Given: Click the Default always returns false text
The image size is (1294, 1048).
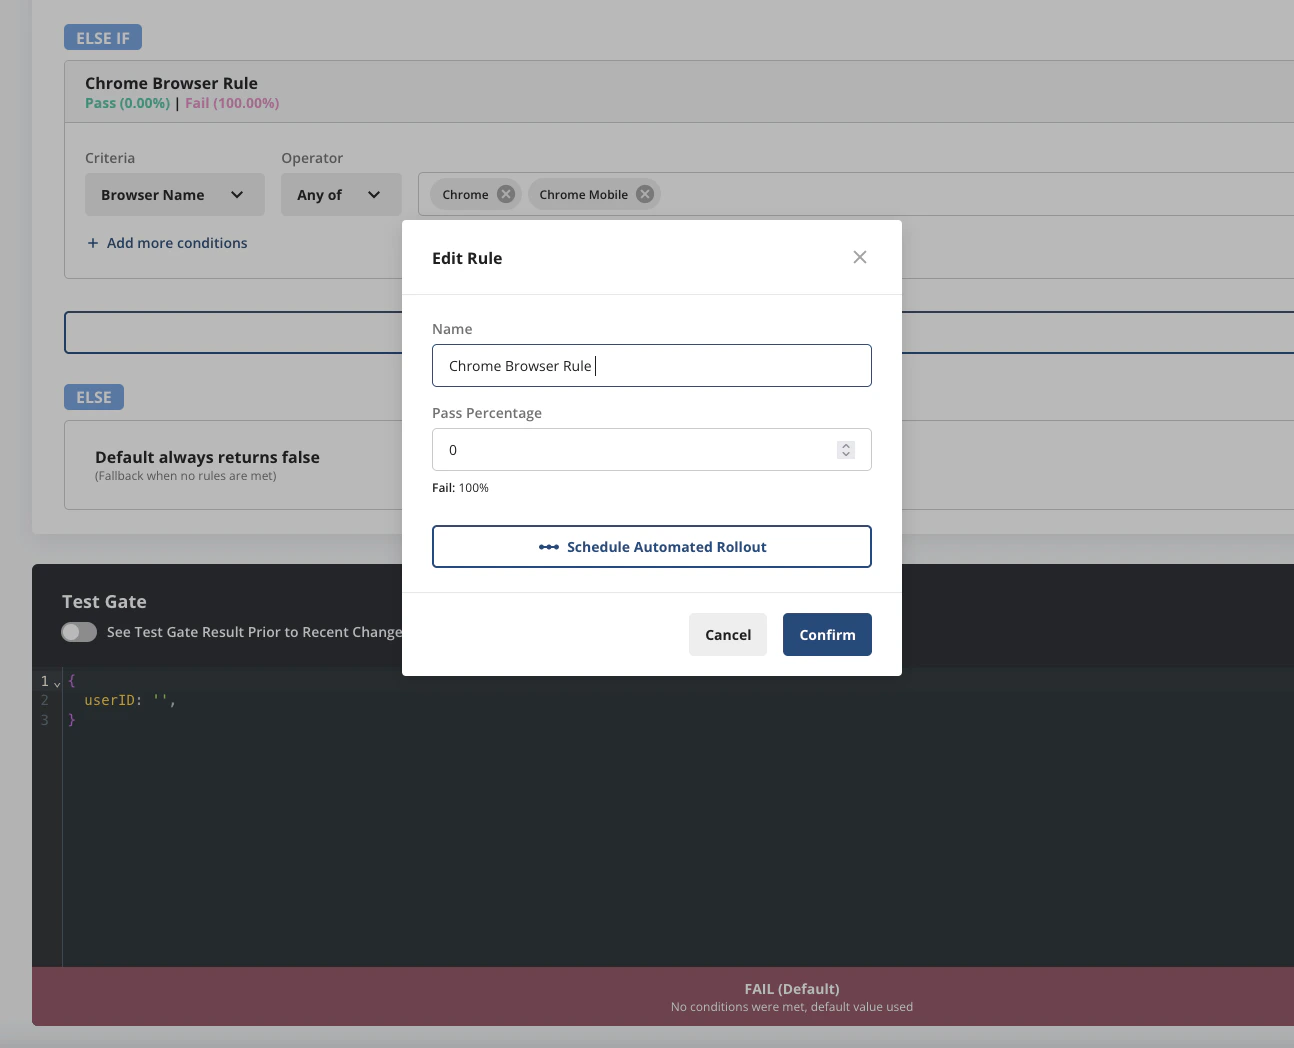Looking at the screenshot, I should (207, 457).
